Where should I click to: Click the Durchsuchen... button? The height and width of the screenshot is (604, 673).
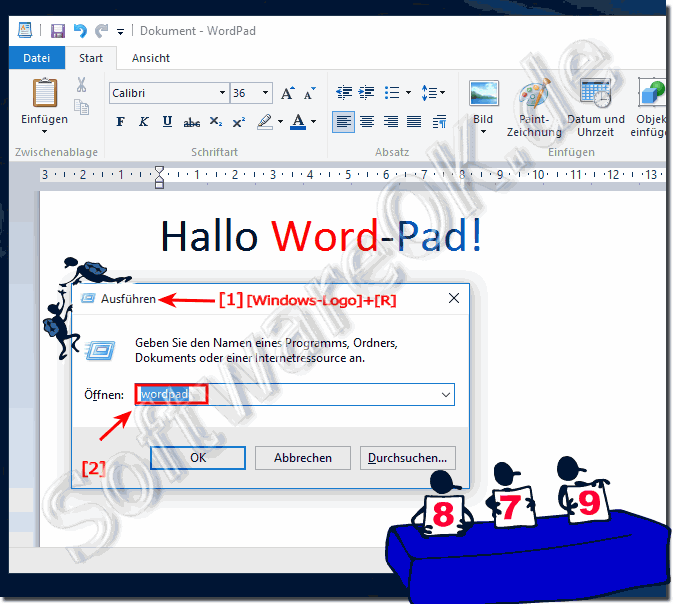(408, 458)
